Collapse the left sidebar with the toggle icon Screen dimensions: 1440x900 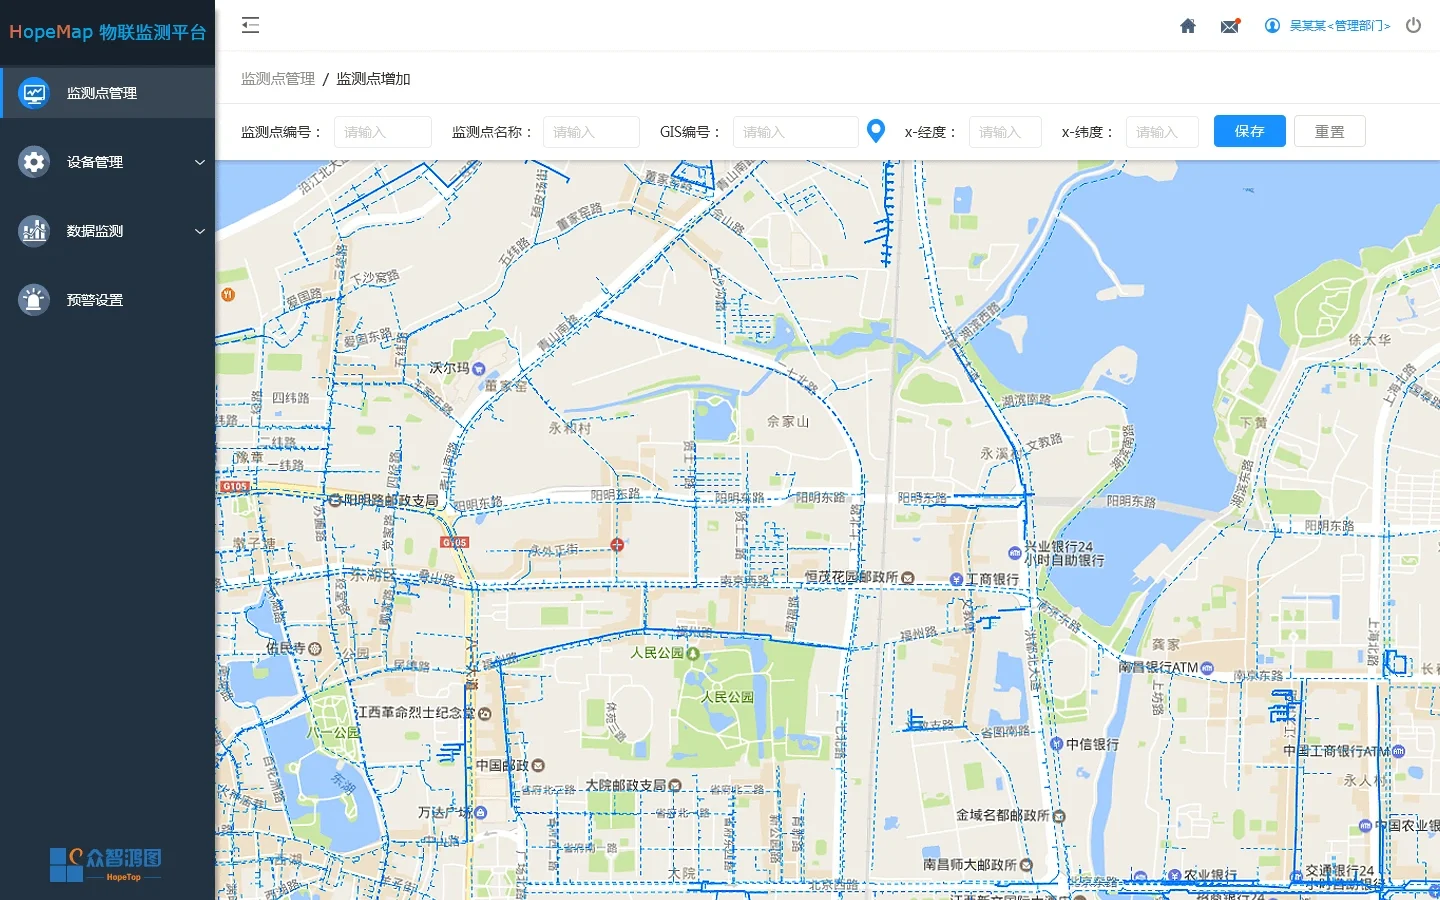[x=250, y=24]
